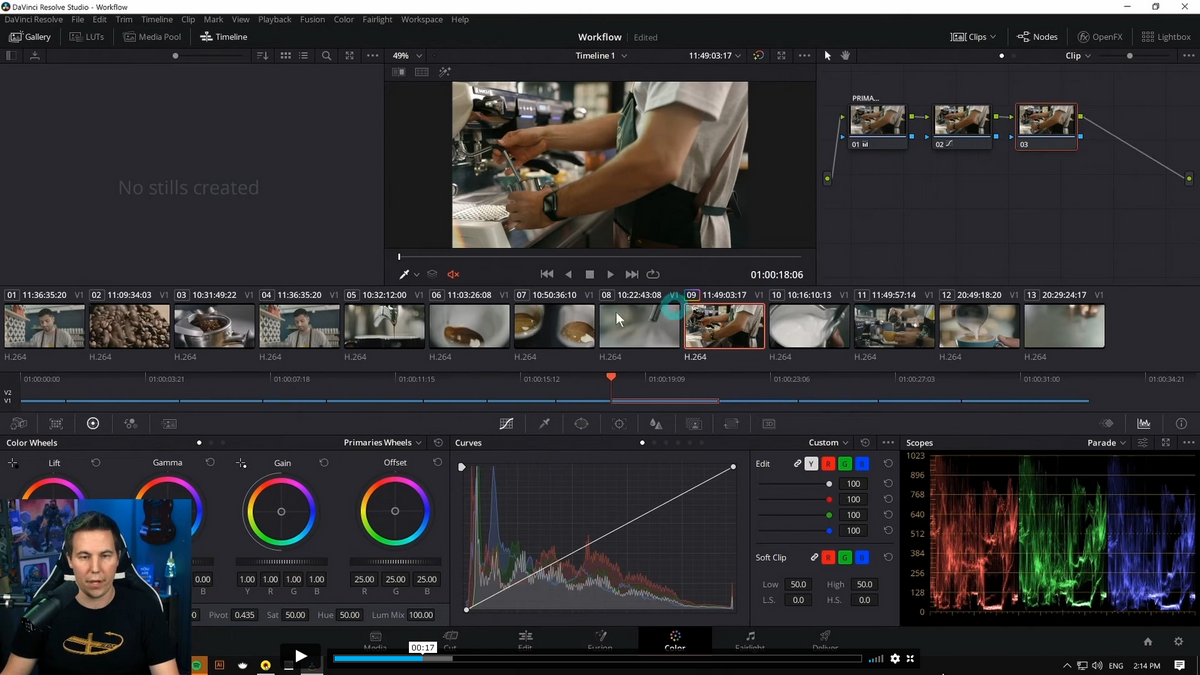Screen dimensions: 1200x675
Task: Reset the Gamma color wheel
Action: point(210,463)
